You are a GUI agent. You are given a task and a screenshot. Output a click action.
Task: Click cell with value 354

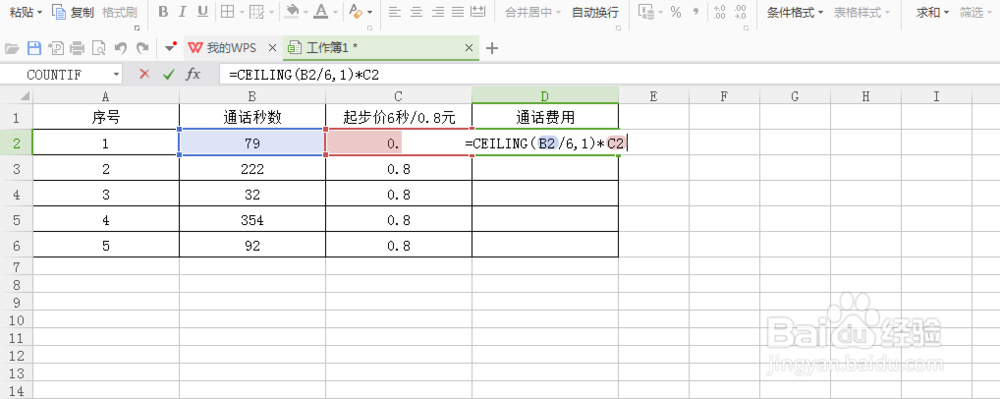(x=253, y=220)
